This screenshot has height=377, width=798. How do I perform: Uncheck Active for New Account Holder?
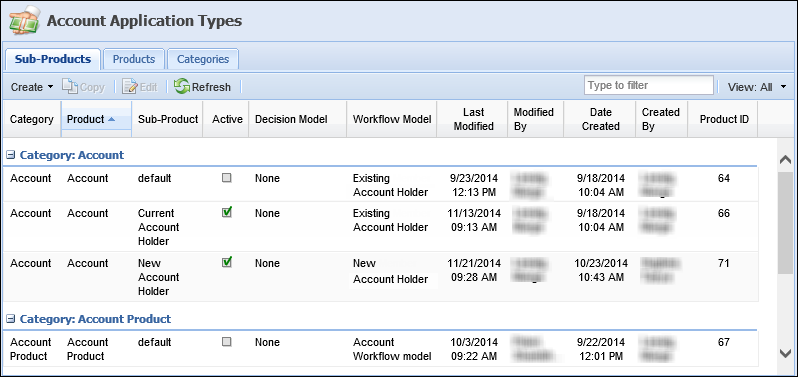(x=227, y=262)
